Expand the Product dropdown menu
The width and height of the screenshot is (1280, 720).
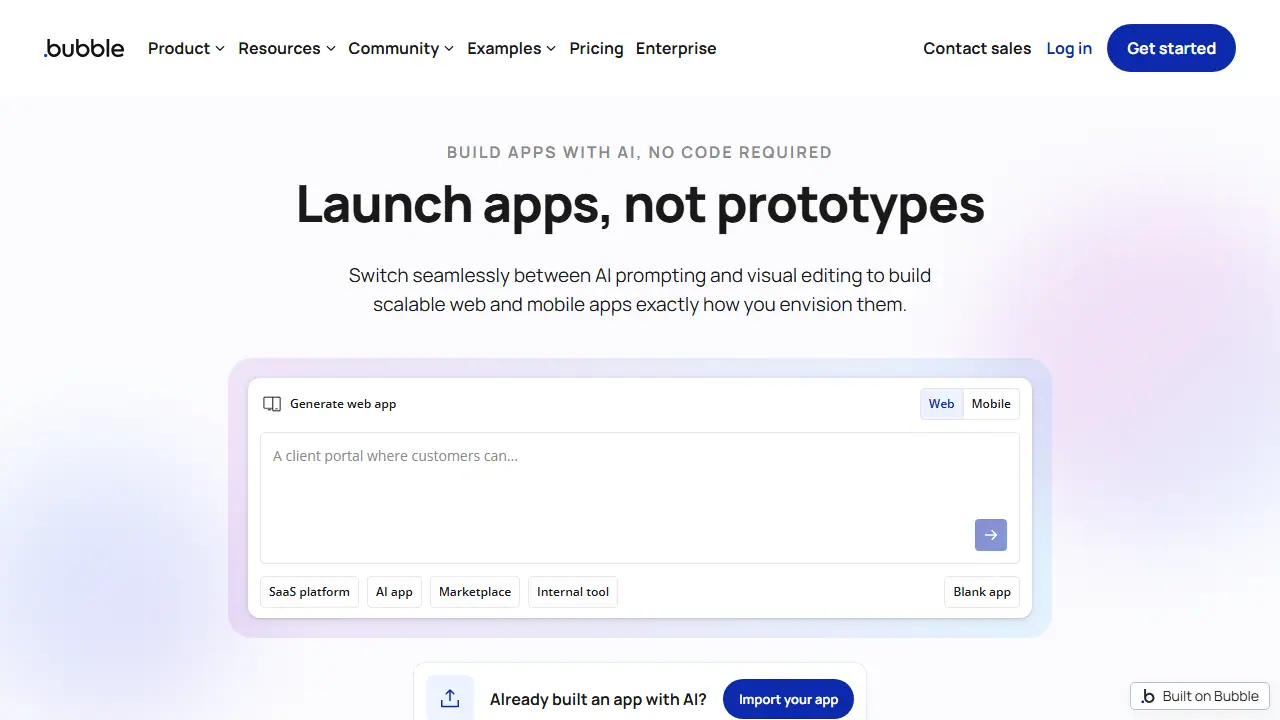click(186, 48)
